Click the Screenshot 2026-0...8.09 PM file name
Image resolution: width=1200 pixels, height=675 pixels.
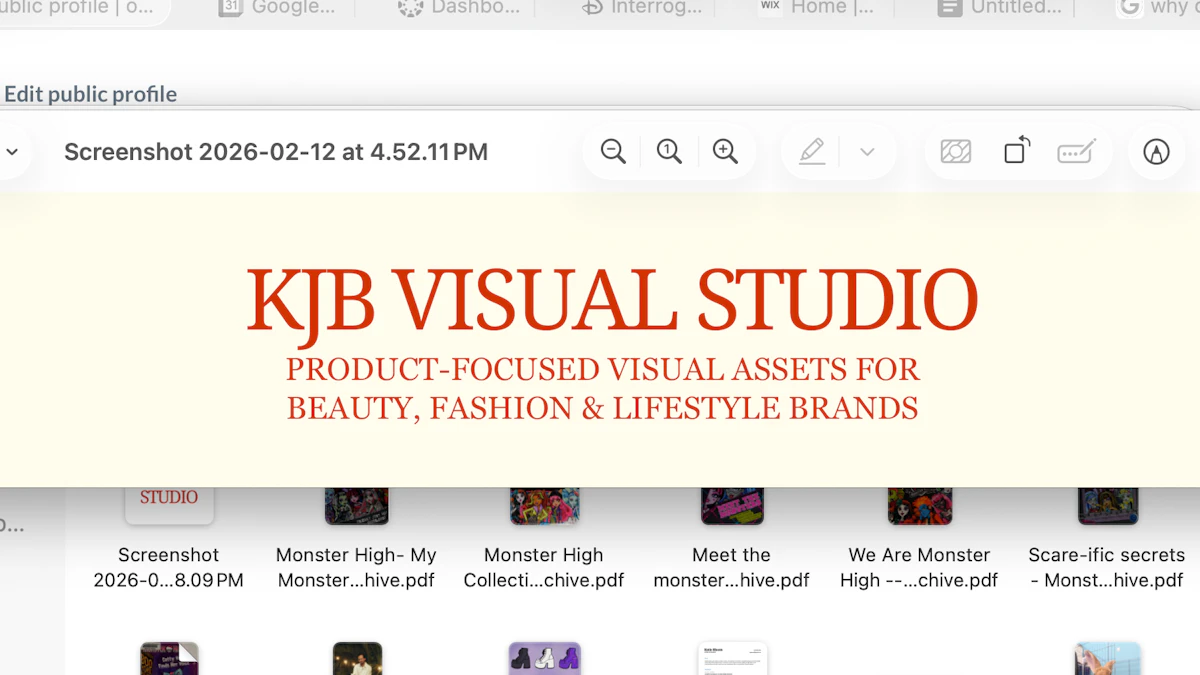pyautogui.click(x=169, y=567)
